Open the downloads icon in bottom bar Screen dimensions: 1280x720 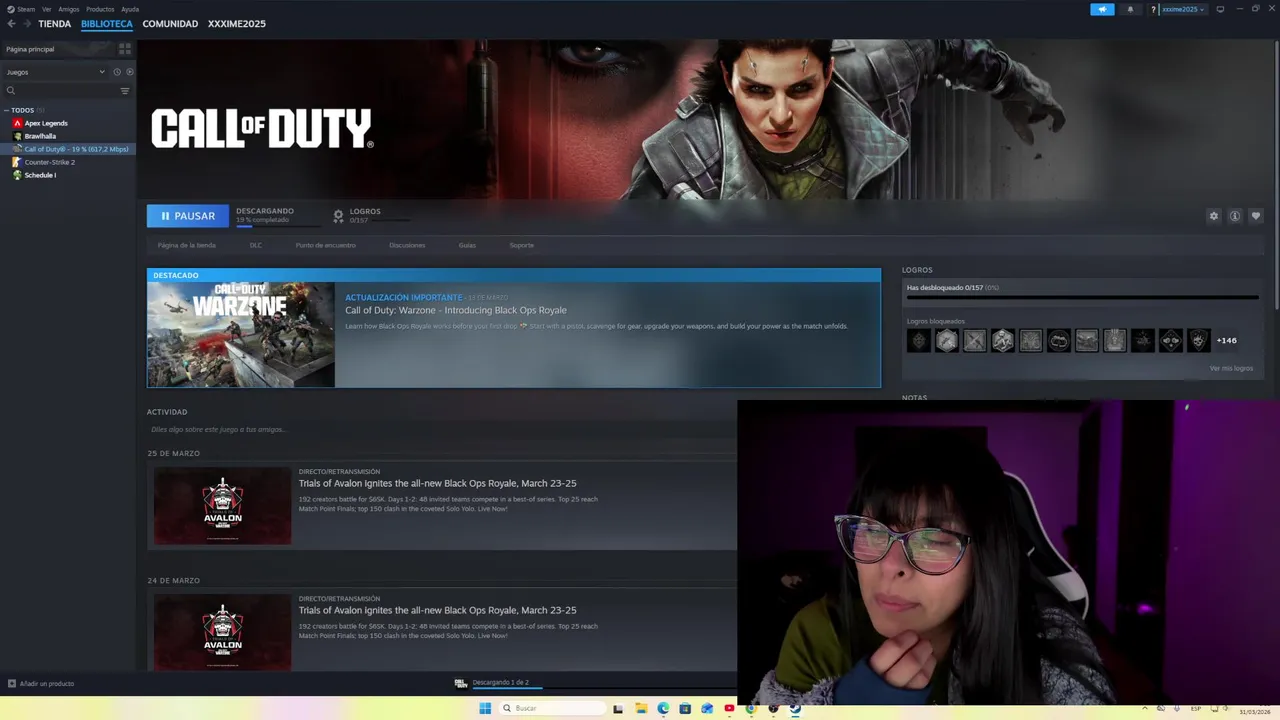coord(461,683)
